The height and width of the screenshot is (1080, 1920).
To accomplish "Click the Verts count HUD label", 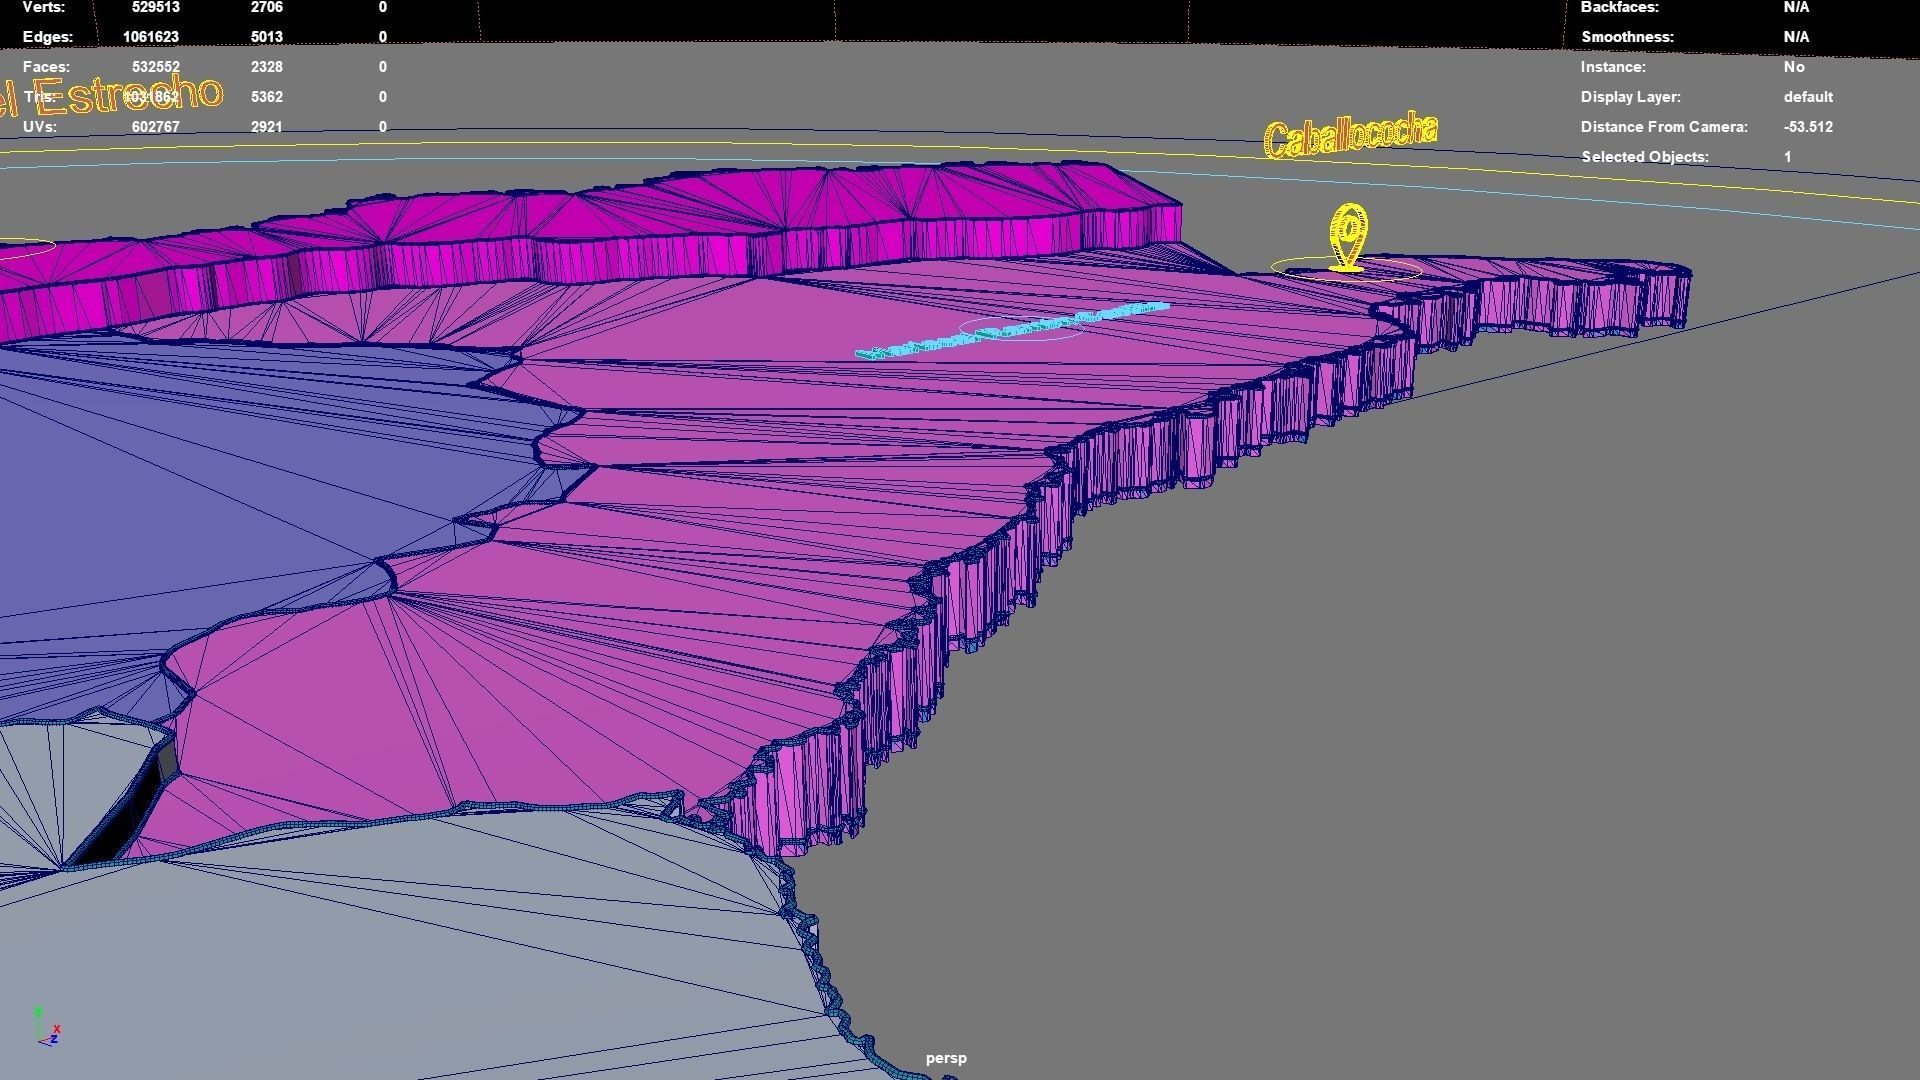I will (x=43, y=7).
